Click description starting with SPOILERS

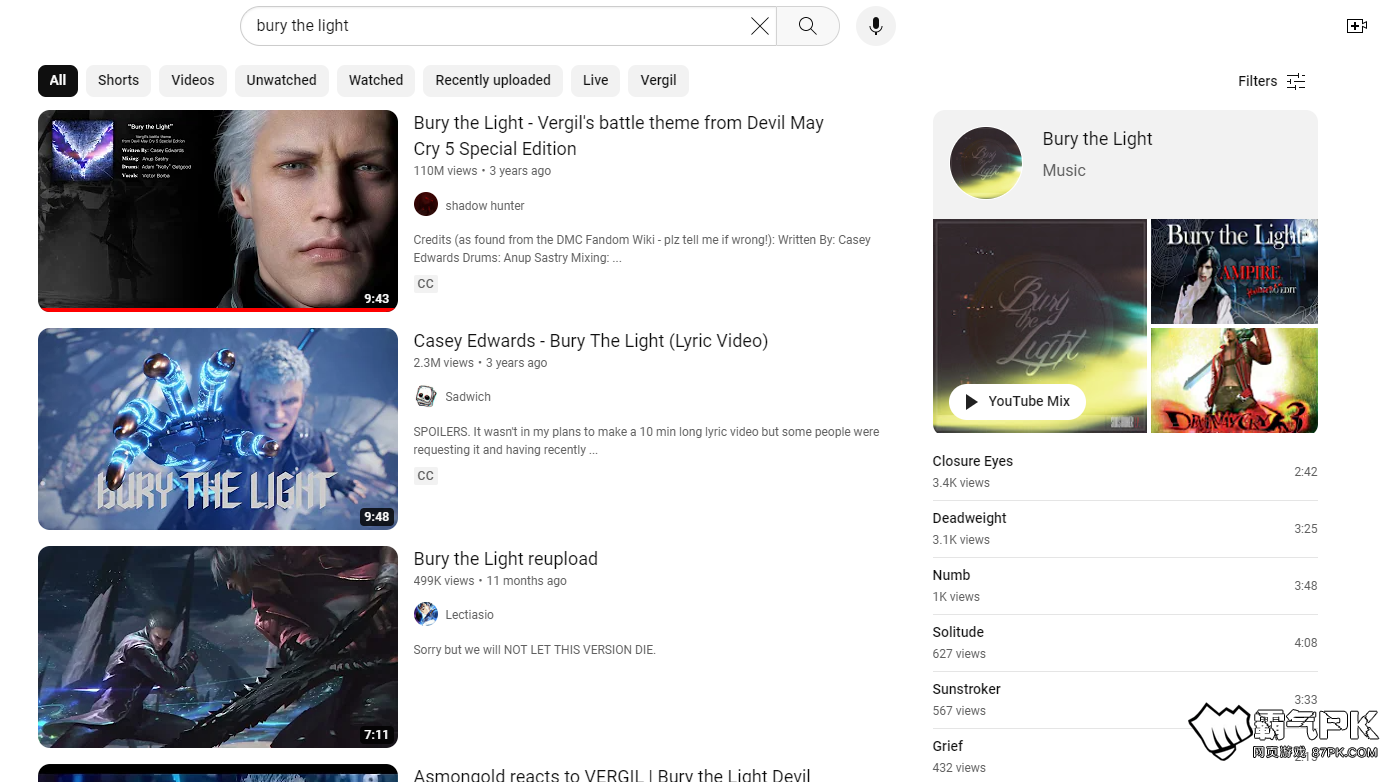tap(646, 441)
